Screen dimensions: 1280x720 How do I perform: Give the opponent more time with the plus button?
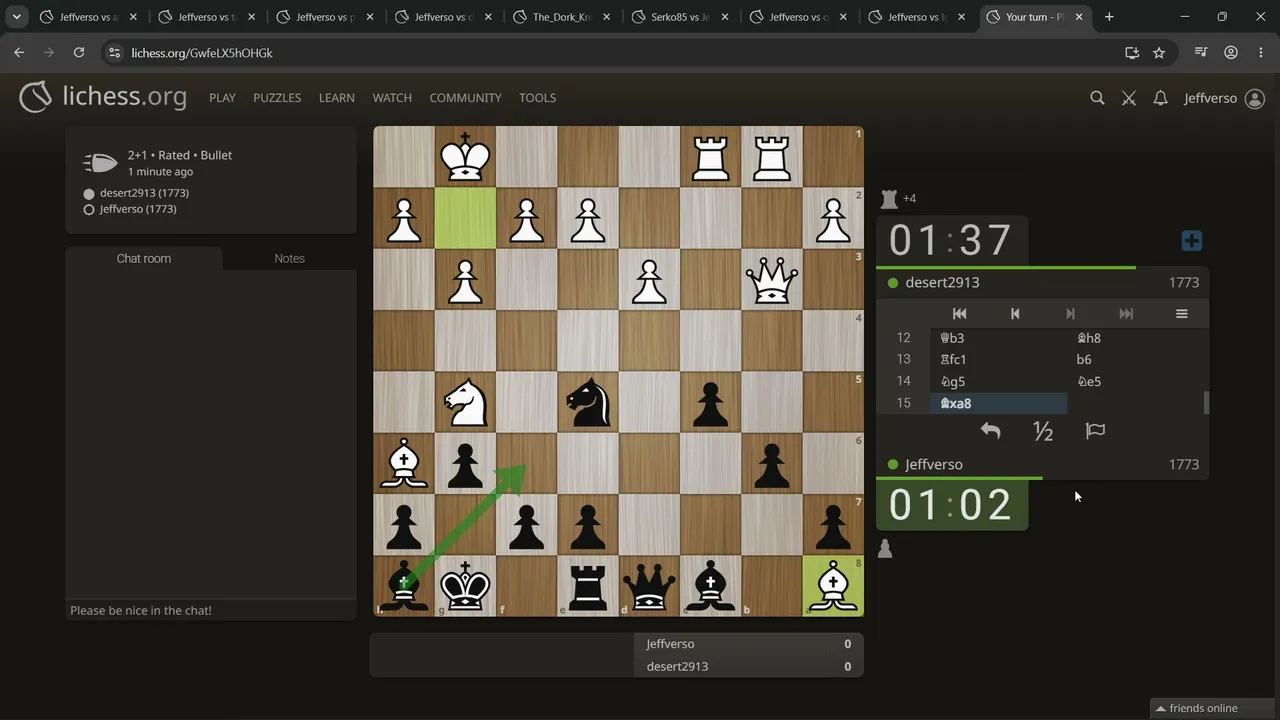(x=1191, y=241)
